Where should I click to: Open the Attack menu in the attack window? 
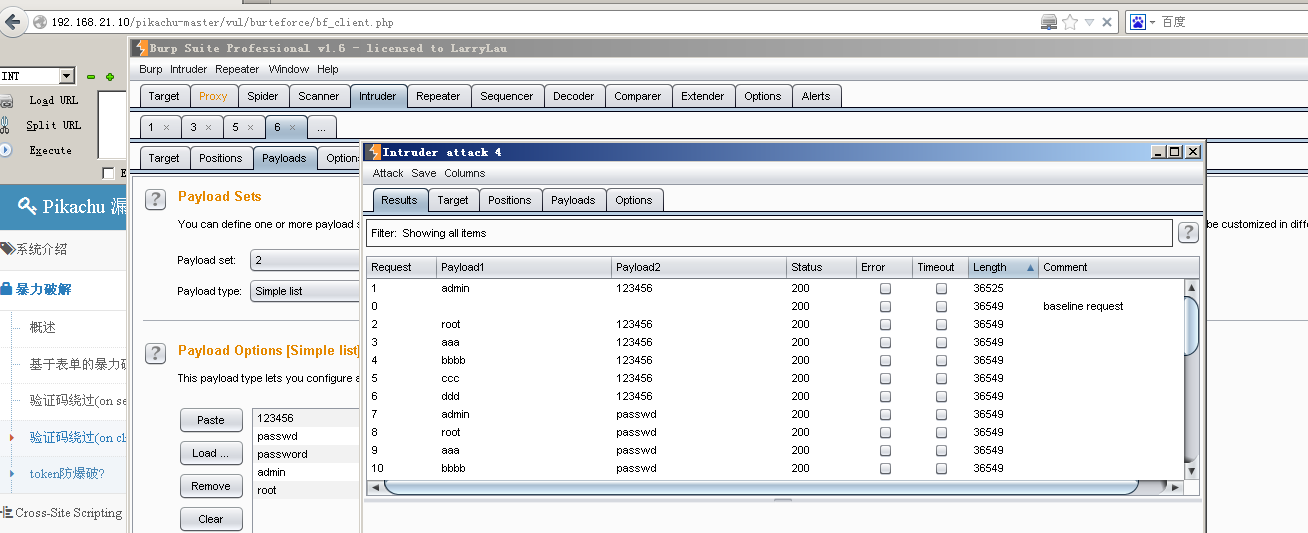388,173
